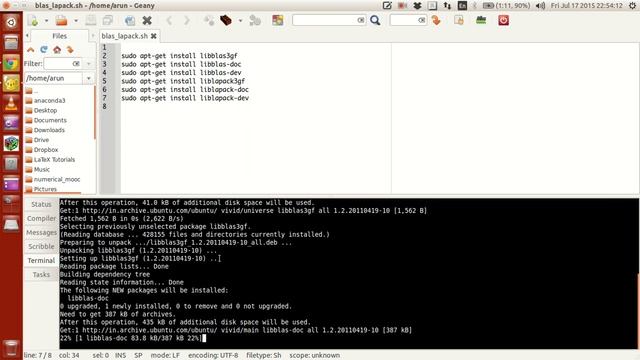Click the Build brick icon
Image resolution: width=640 pixels, height=360 pixels.
(226, 20)
